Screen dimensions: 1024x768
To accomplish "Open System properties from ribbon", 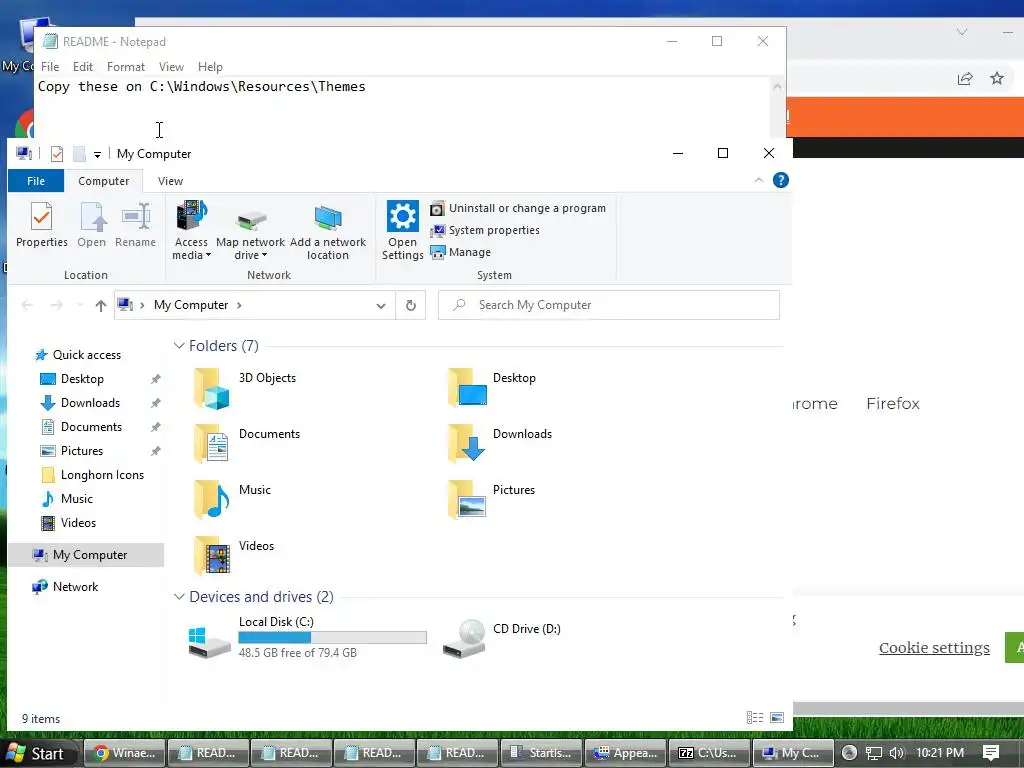I will click(485, 231).
